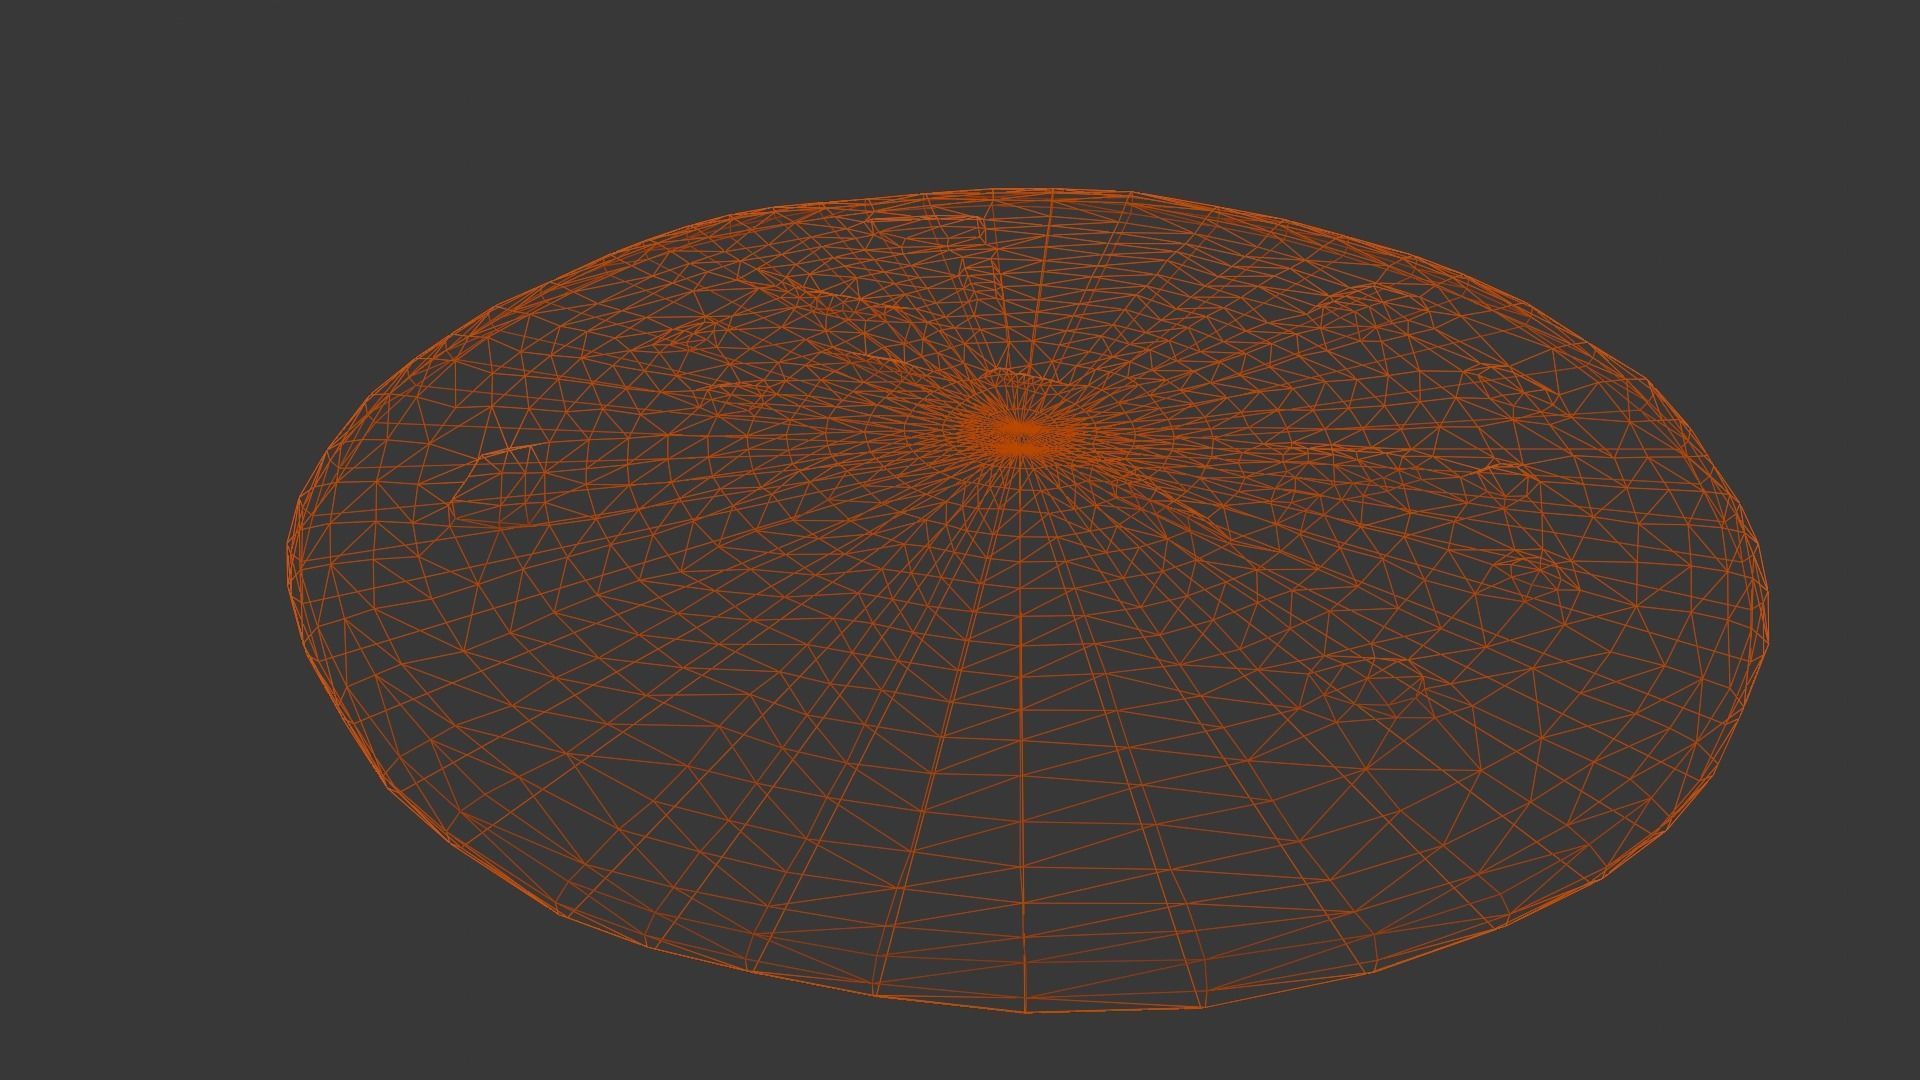
Task: Select the indented quad patch on mesh's left side
Action: [497, 487]
